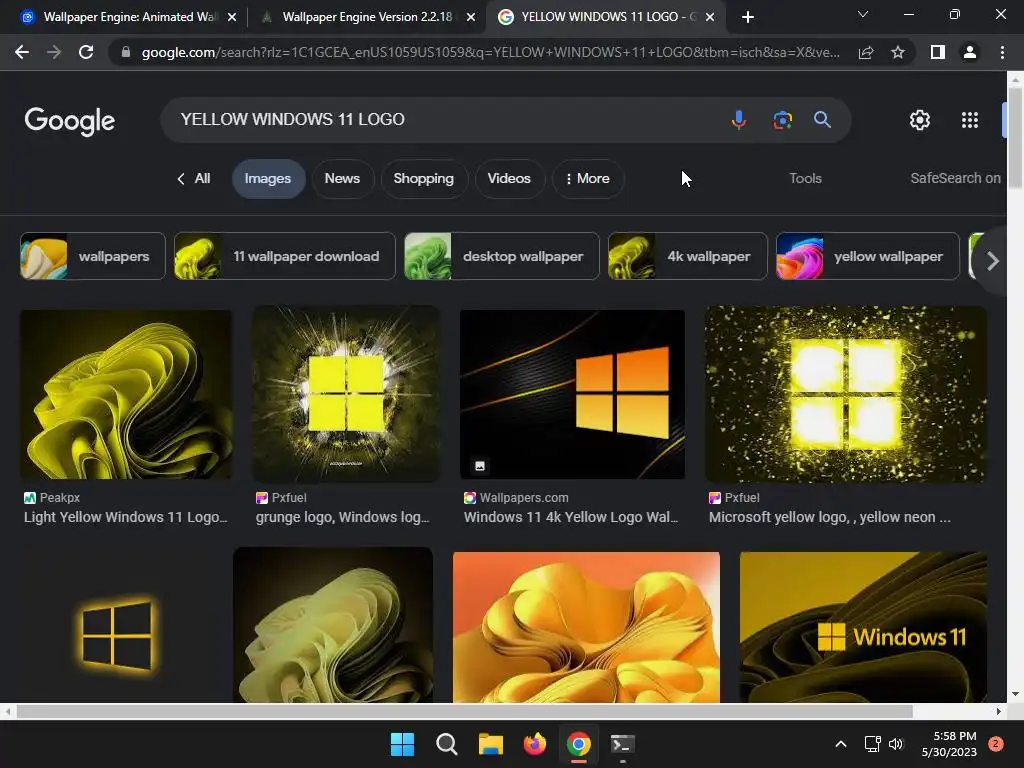Open the SafeSearch on setting

tap(955, 178)
